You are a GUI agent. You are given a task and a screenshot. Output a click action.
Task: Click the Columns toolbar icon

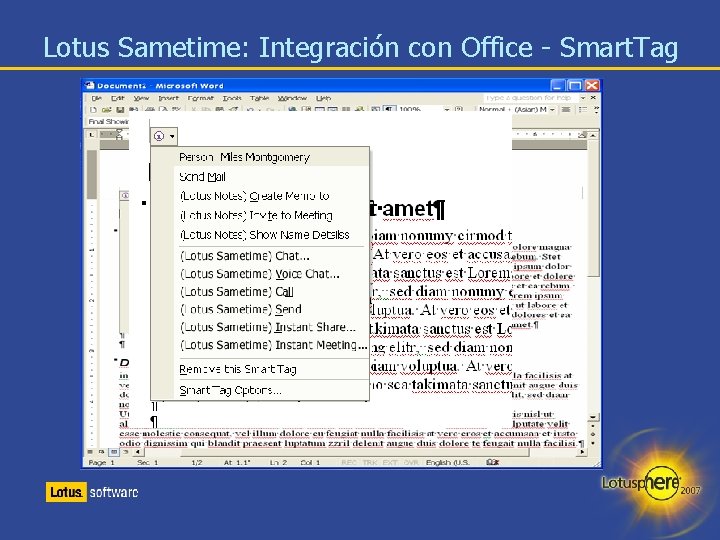coord(346,110)
